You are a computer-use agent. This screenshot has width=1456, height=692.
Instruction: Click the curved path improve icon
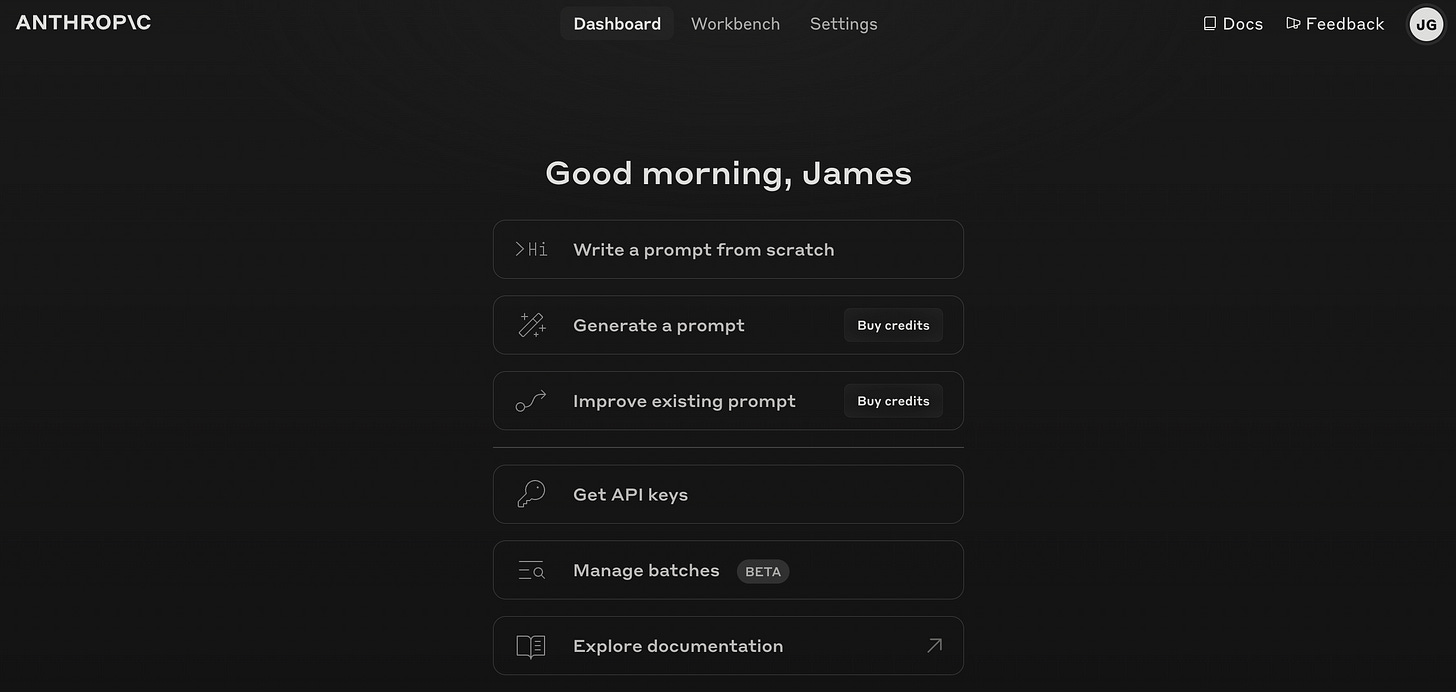(531, 401)
